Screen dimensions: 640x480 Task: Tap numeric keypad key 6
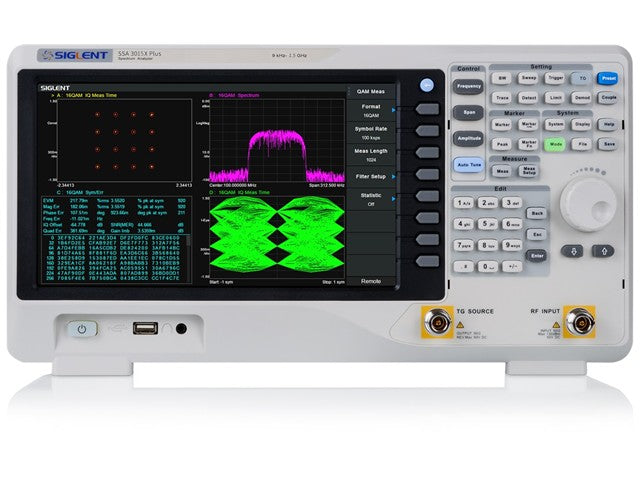pyautogui.click(x=512, y=224)
